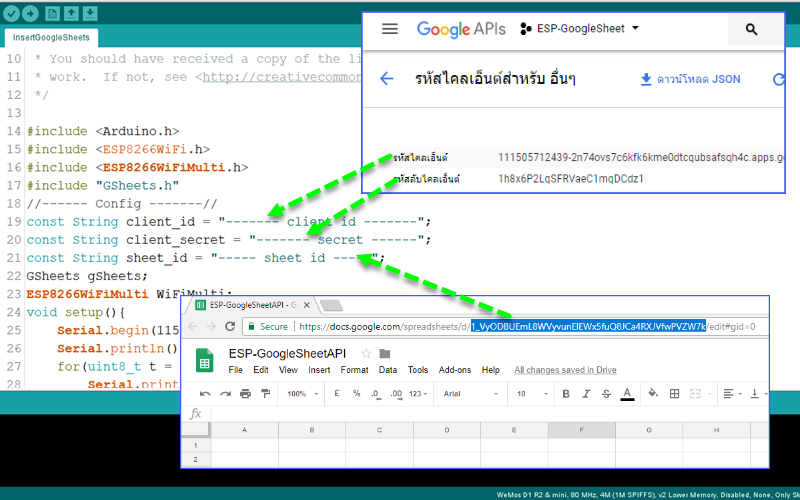This screenshot has height=500, width=800.
Task: Open the Insert menu in Sheets
Action: coord(319,370)
